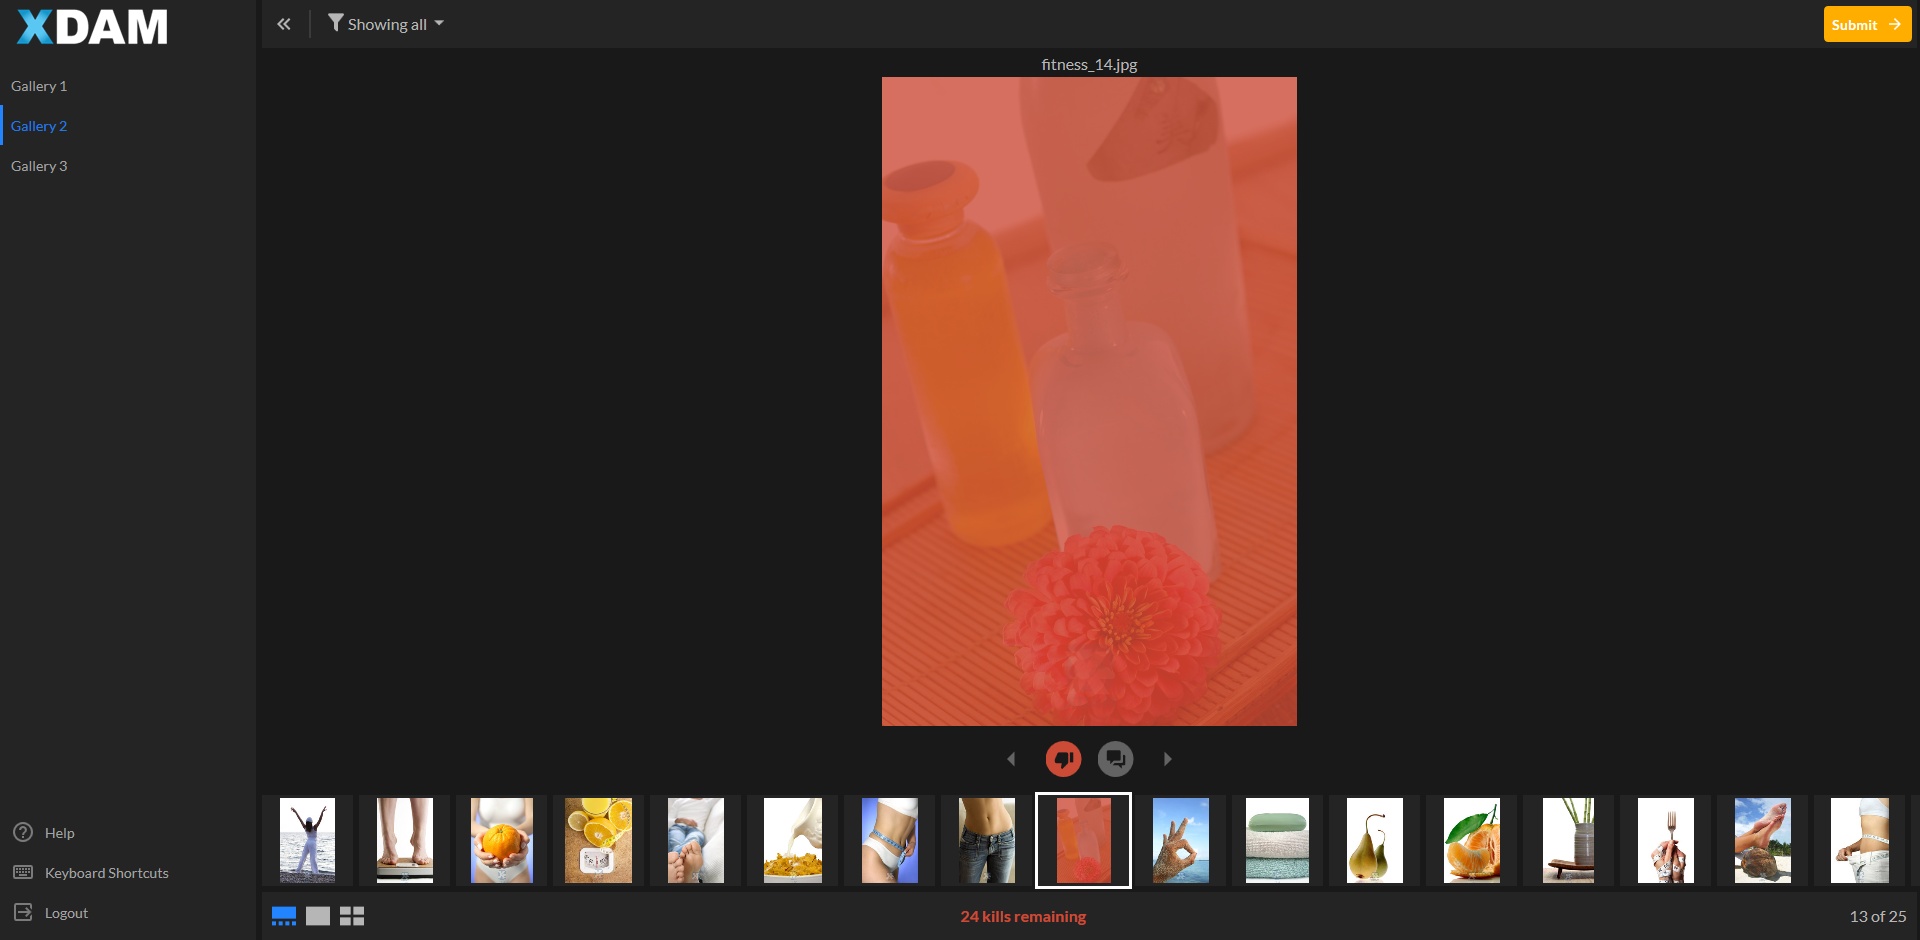Viewport: 1920px width, 940px height.
Task: Toggle the thumbs-down kill button
Action: [x=1063, y=759]
